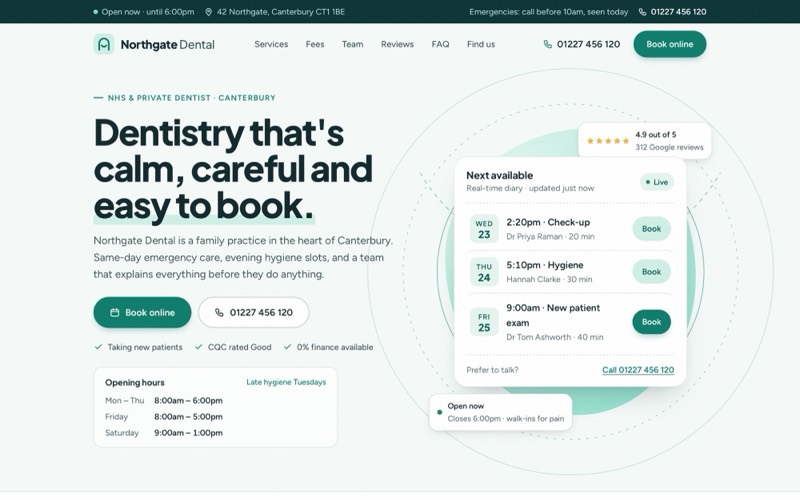
Task: Click the header Book online button
Action: [669, 44]
